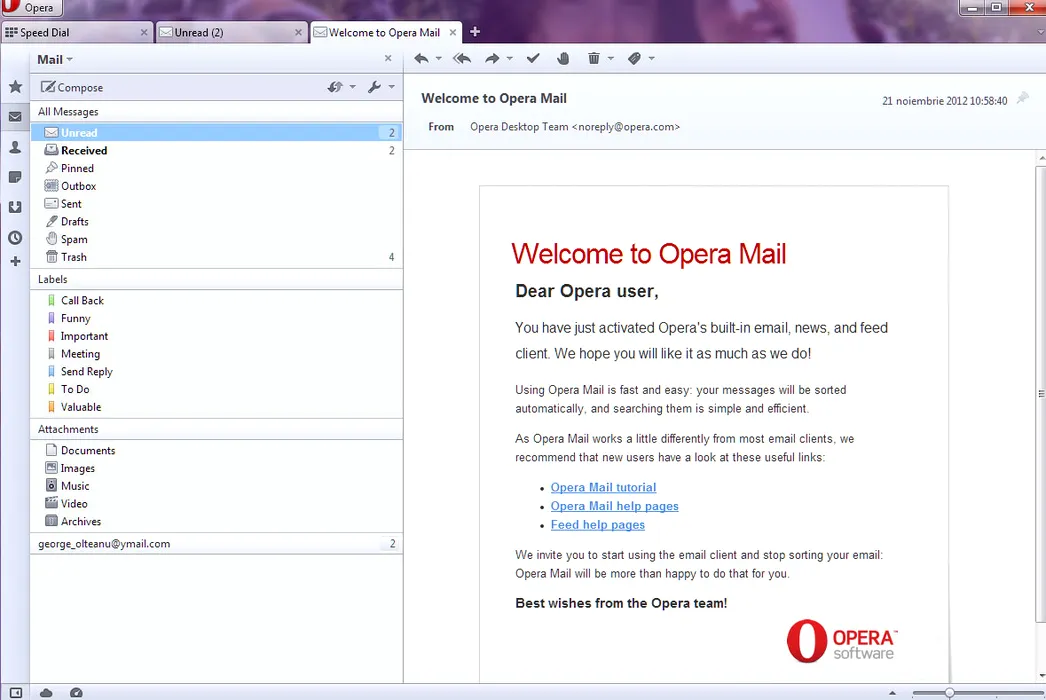Expand the Forward button dropdown arrow
The image size is (1046, 700).
tap(510, 59)
